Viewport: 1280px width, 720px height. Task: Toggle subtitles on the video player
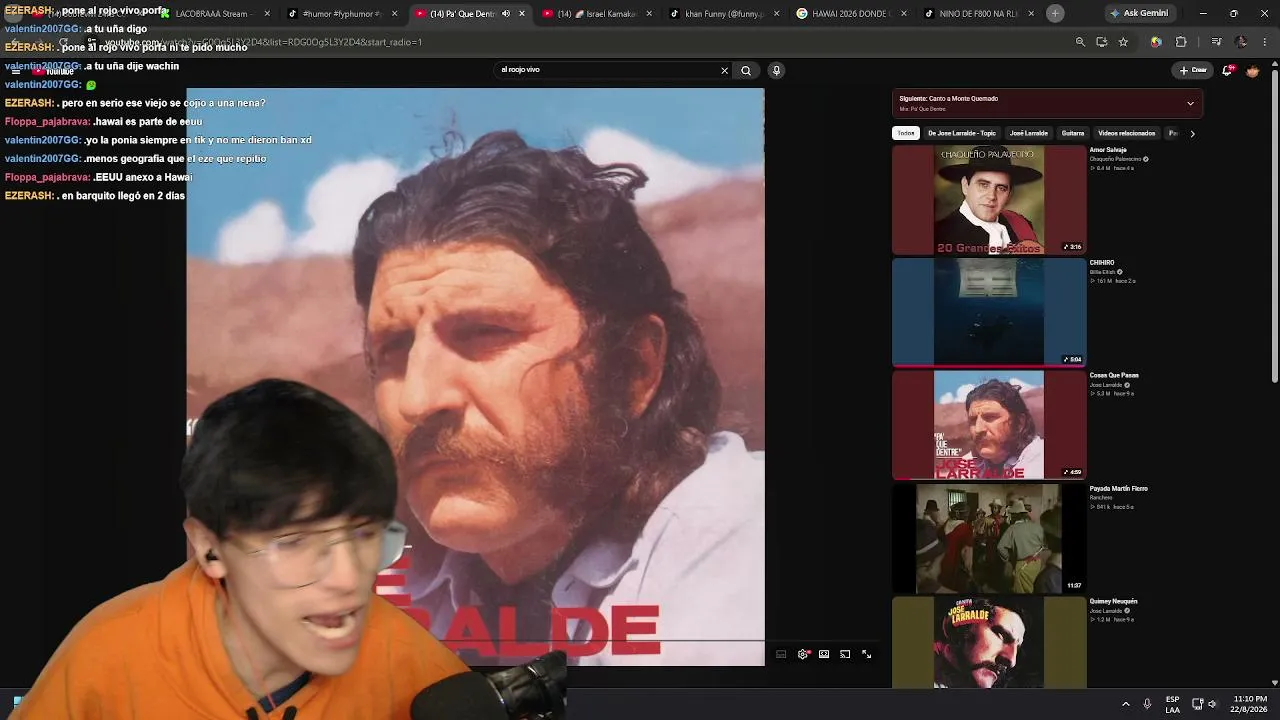(781, 654)
